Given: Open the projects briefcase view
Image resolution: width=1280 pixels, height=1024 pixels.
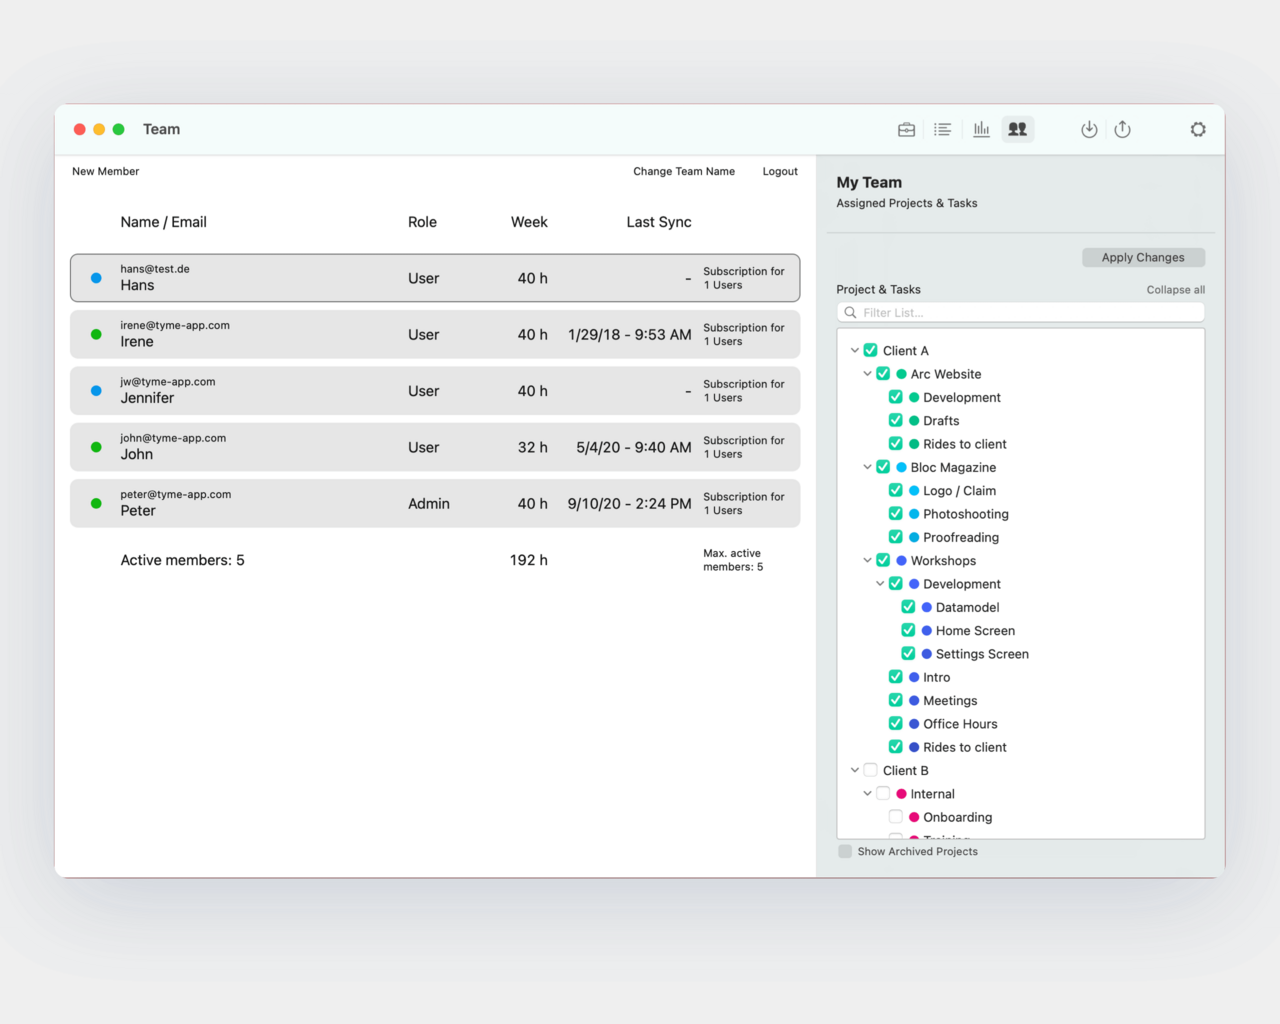Looking at the screenshot, I should pyautogui.click(x=906, y=129).
